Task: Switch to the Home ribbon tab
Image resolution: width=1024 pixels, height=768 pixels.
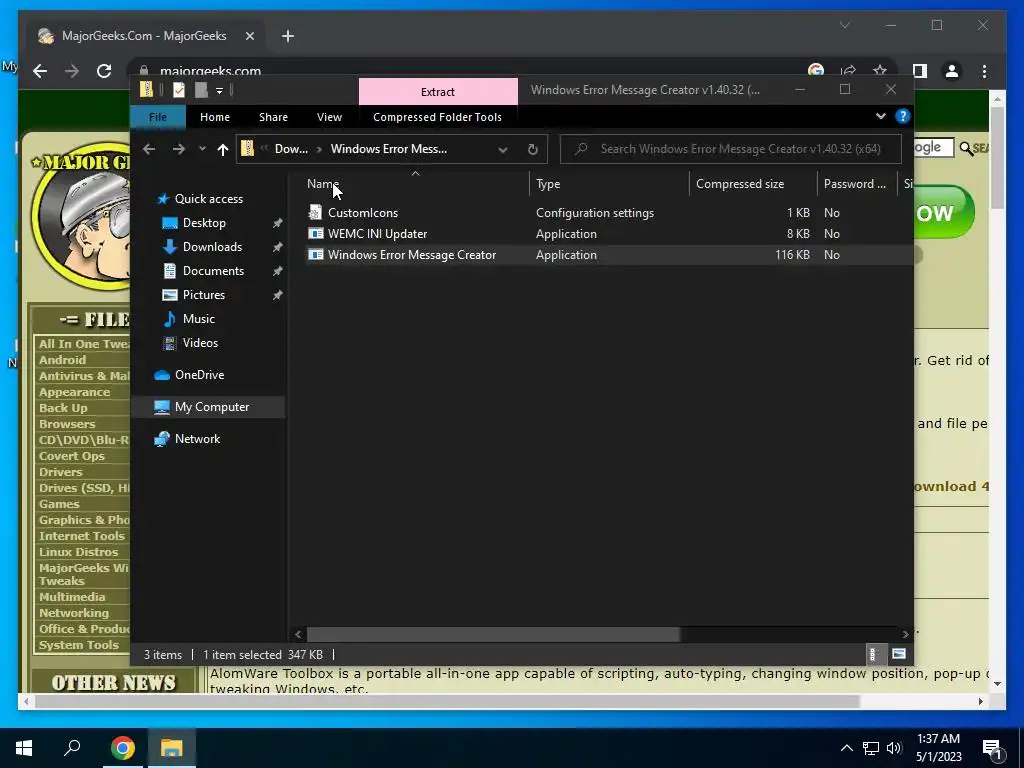Action: point(215,117)
